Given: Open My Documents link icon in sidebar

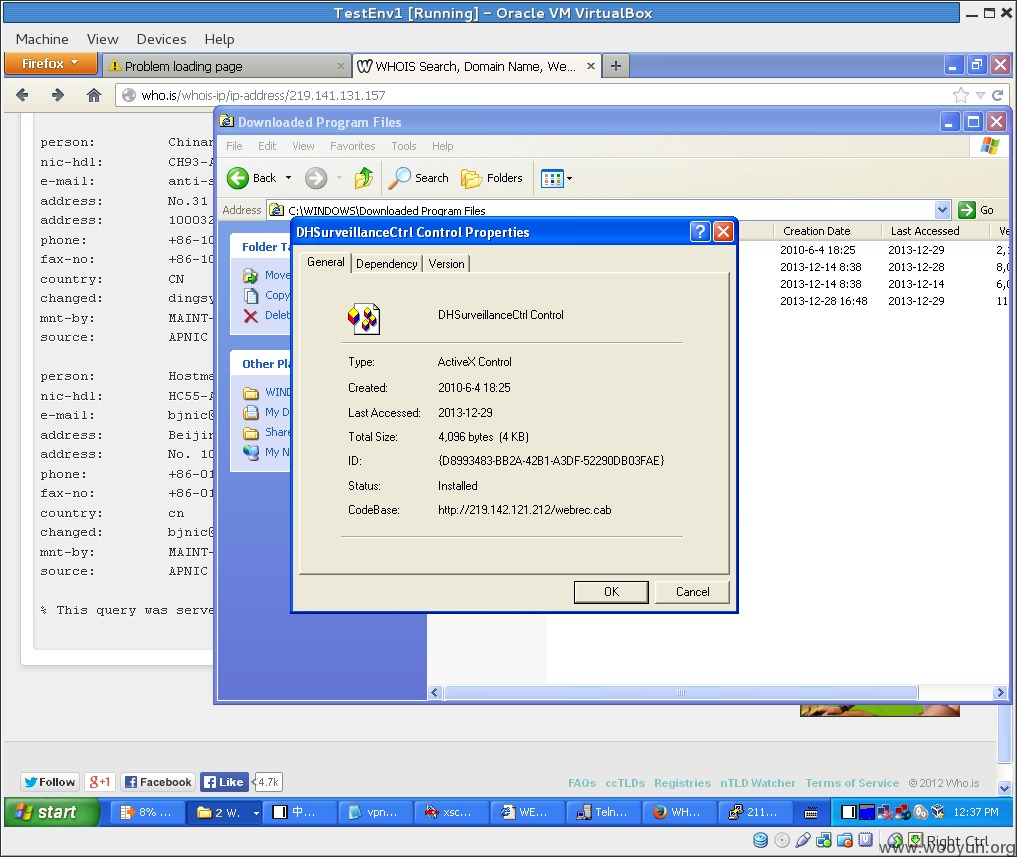Looking at the screenshot, I should pos(251,413).
